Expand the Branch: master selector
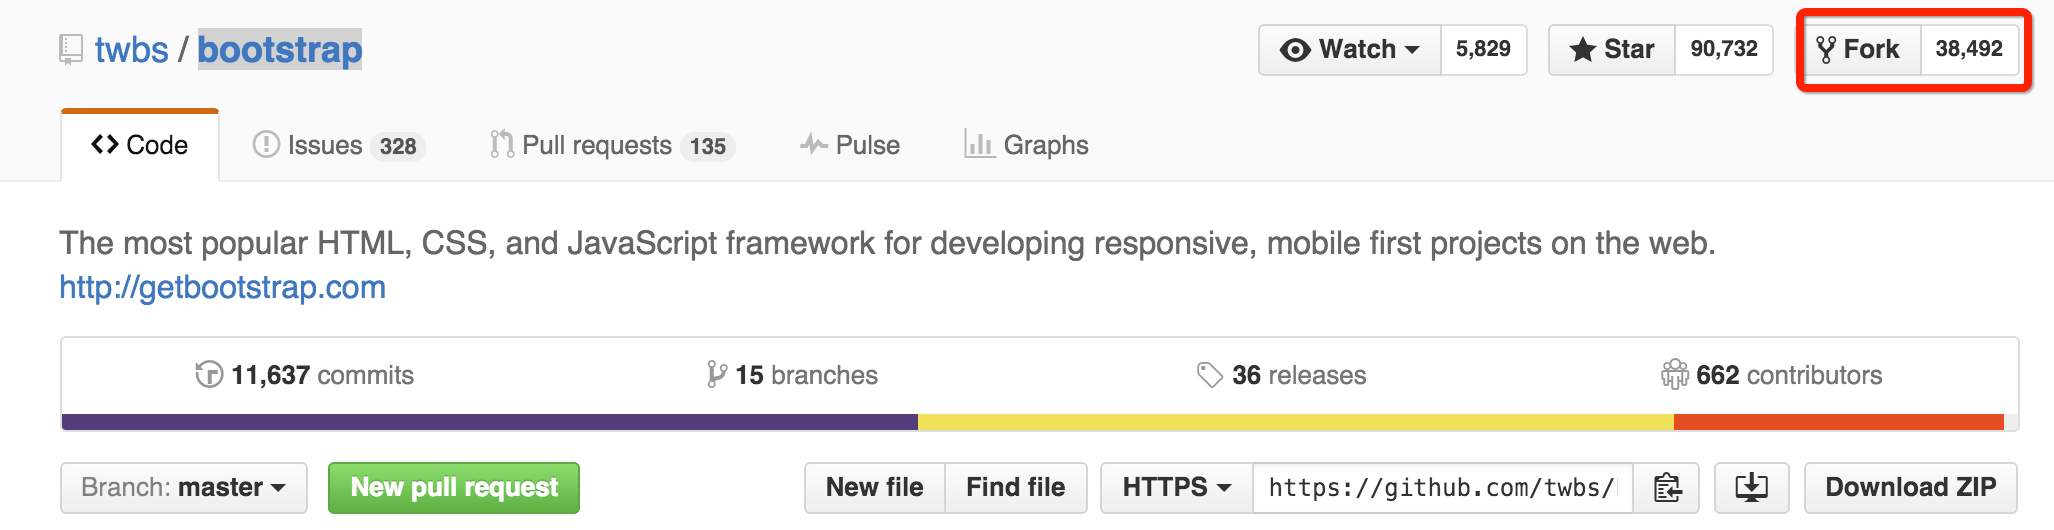The image size is (2054, 530). point(183,488)
